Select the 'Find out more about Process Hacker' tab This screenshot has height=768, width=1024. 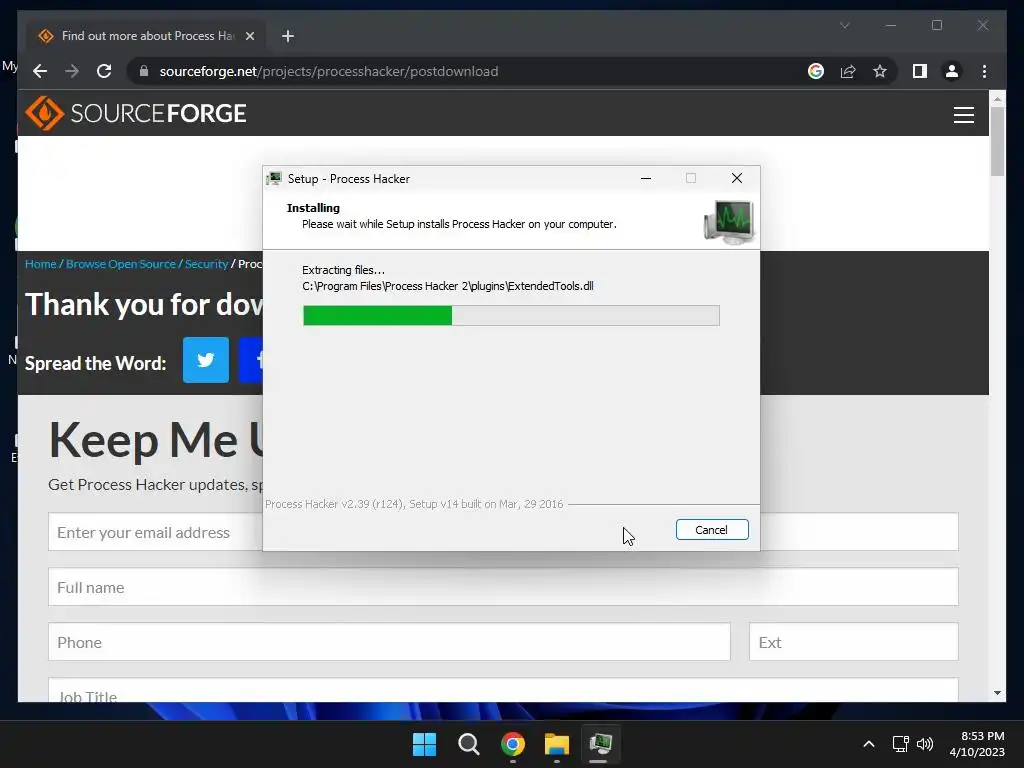click(x=146, y=36)
